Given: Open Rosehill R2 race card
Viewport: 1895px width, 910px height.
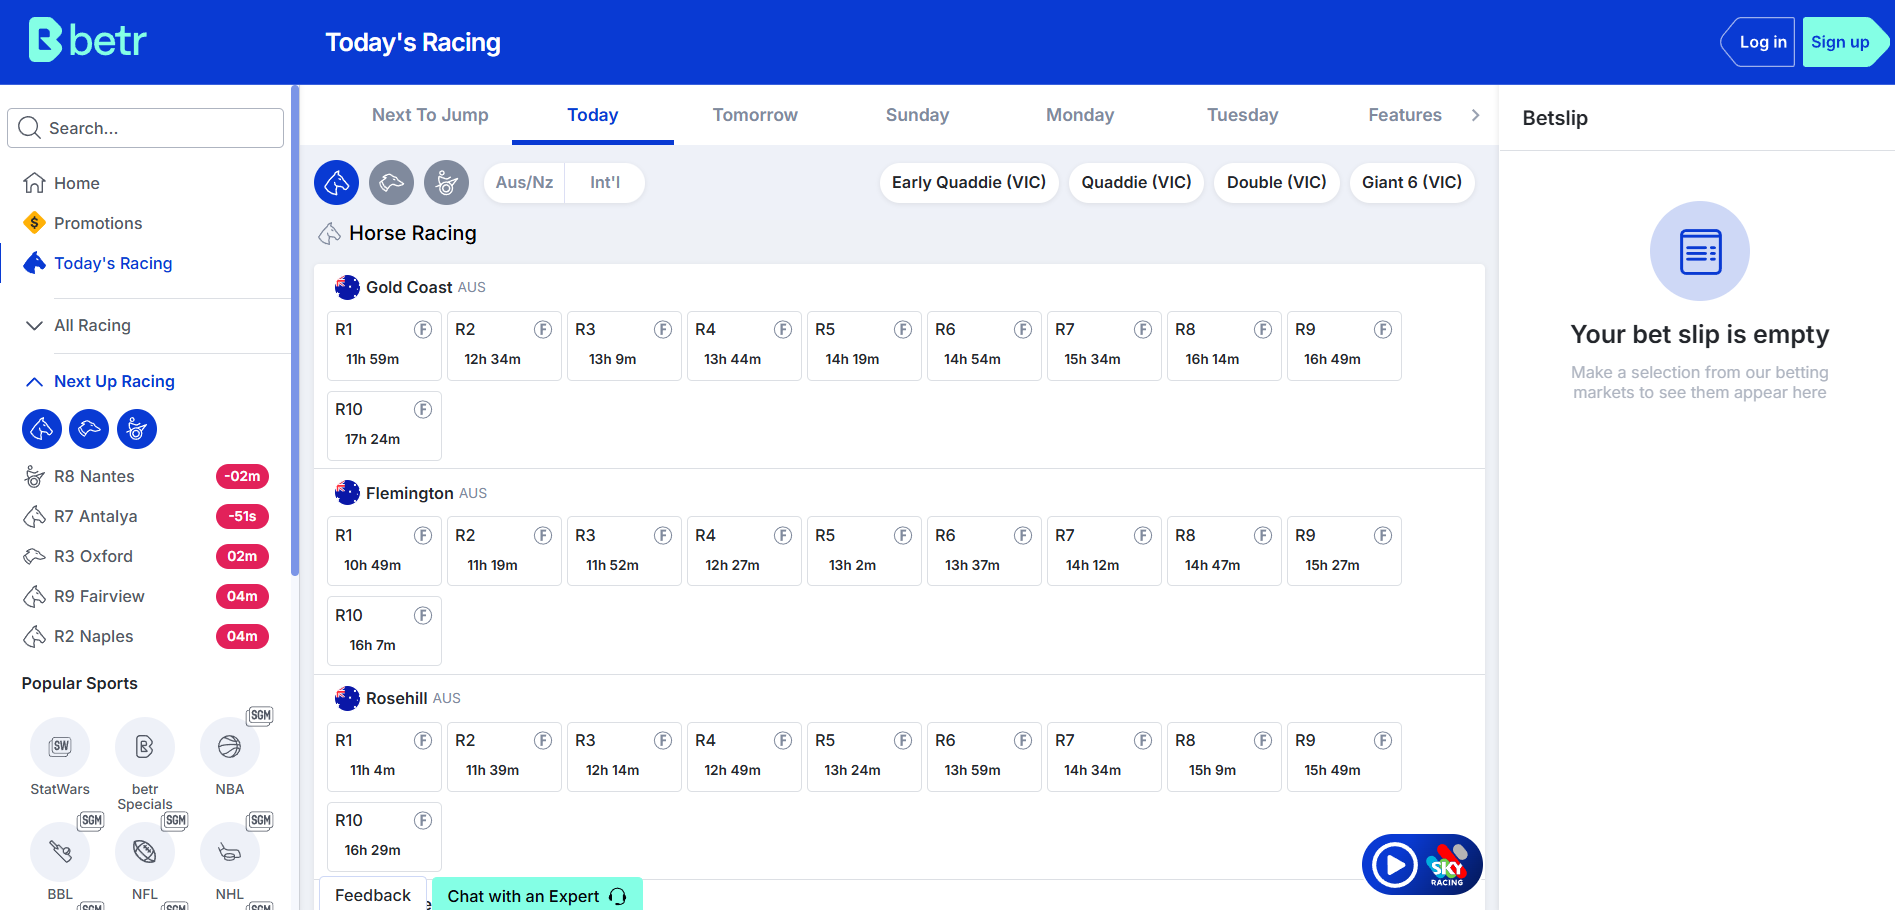Looking at the screenshot, I should [x=504, y=757].
